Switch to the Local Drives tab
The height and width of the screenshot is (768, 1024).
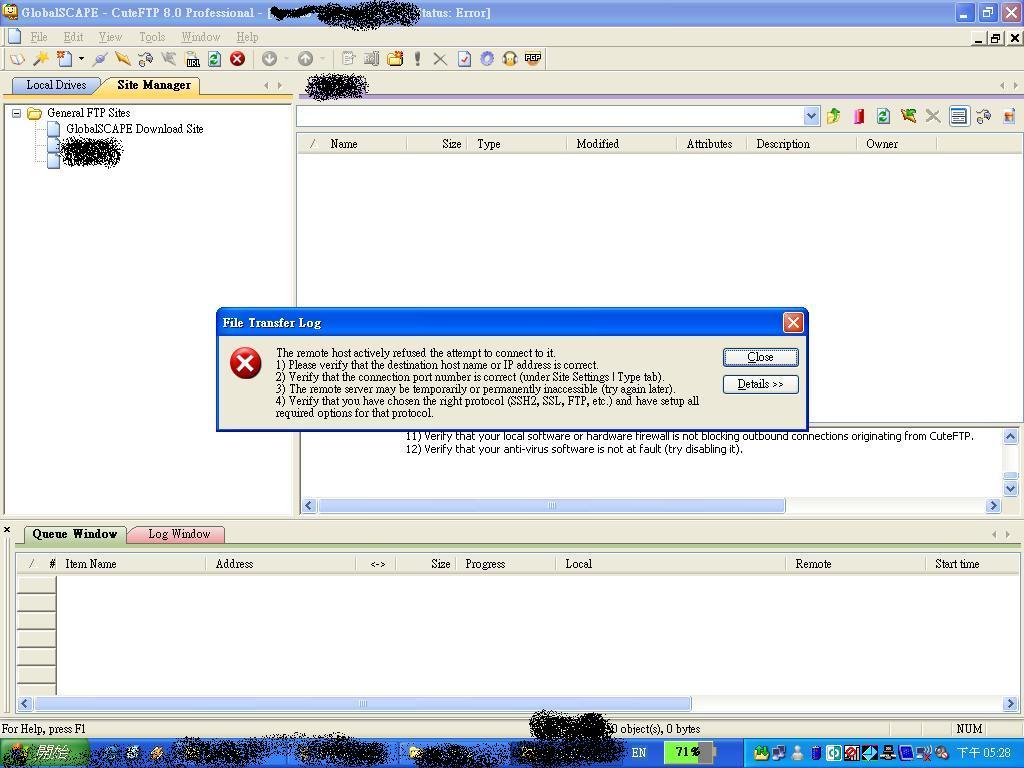tap(56, 85)
